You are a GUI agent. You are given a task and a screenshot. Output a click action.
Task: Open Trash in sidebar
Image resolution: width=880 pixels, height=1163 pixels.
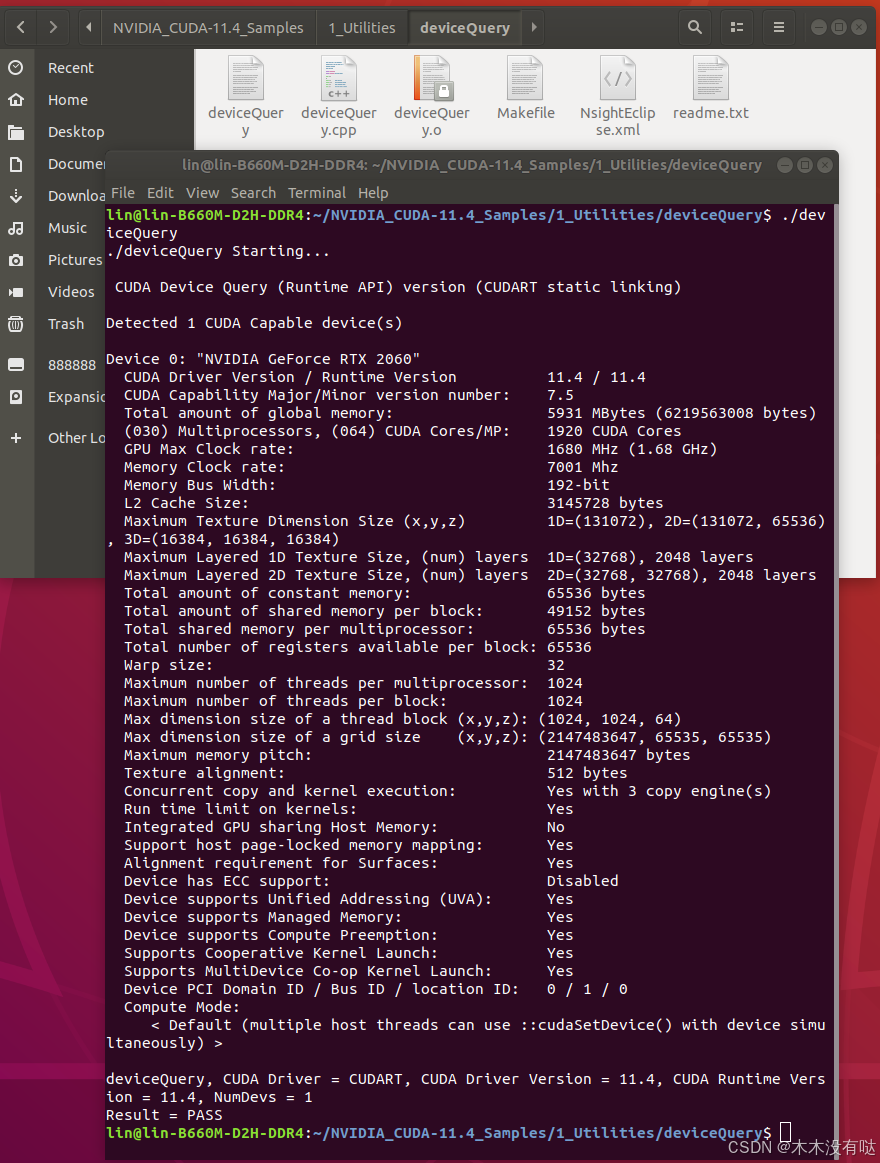(x=65, y=324)
